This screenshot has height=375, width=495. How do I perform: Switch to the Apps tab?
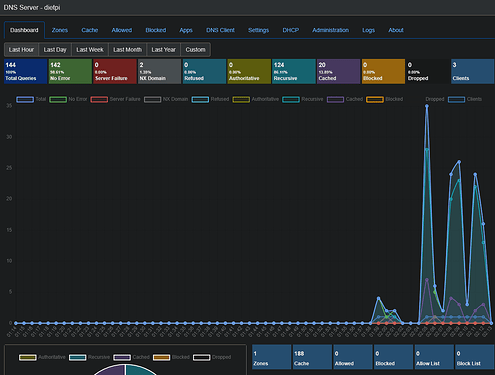tap(186, 30)
